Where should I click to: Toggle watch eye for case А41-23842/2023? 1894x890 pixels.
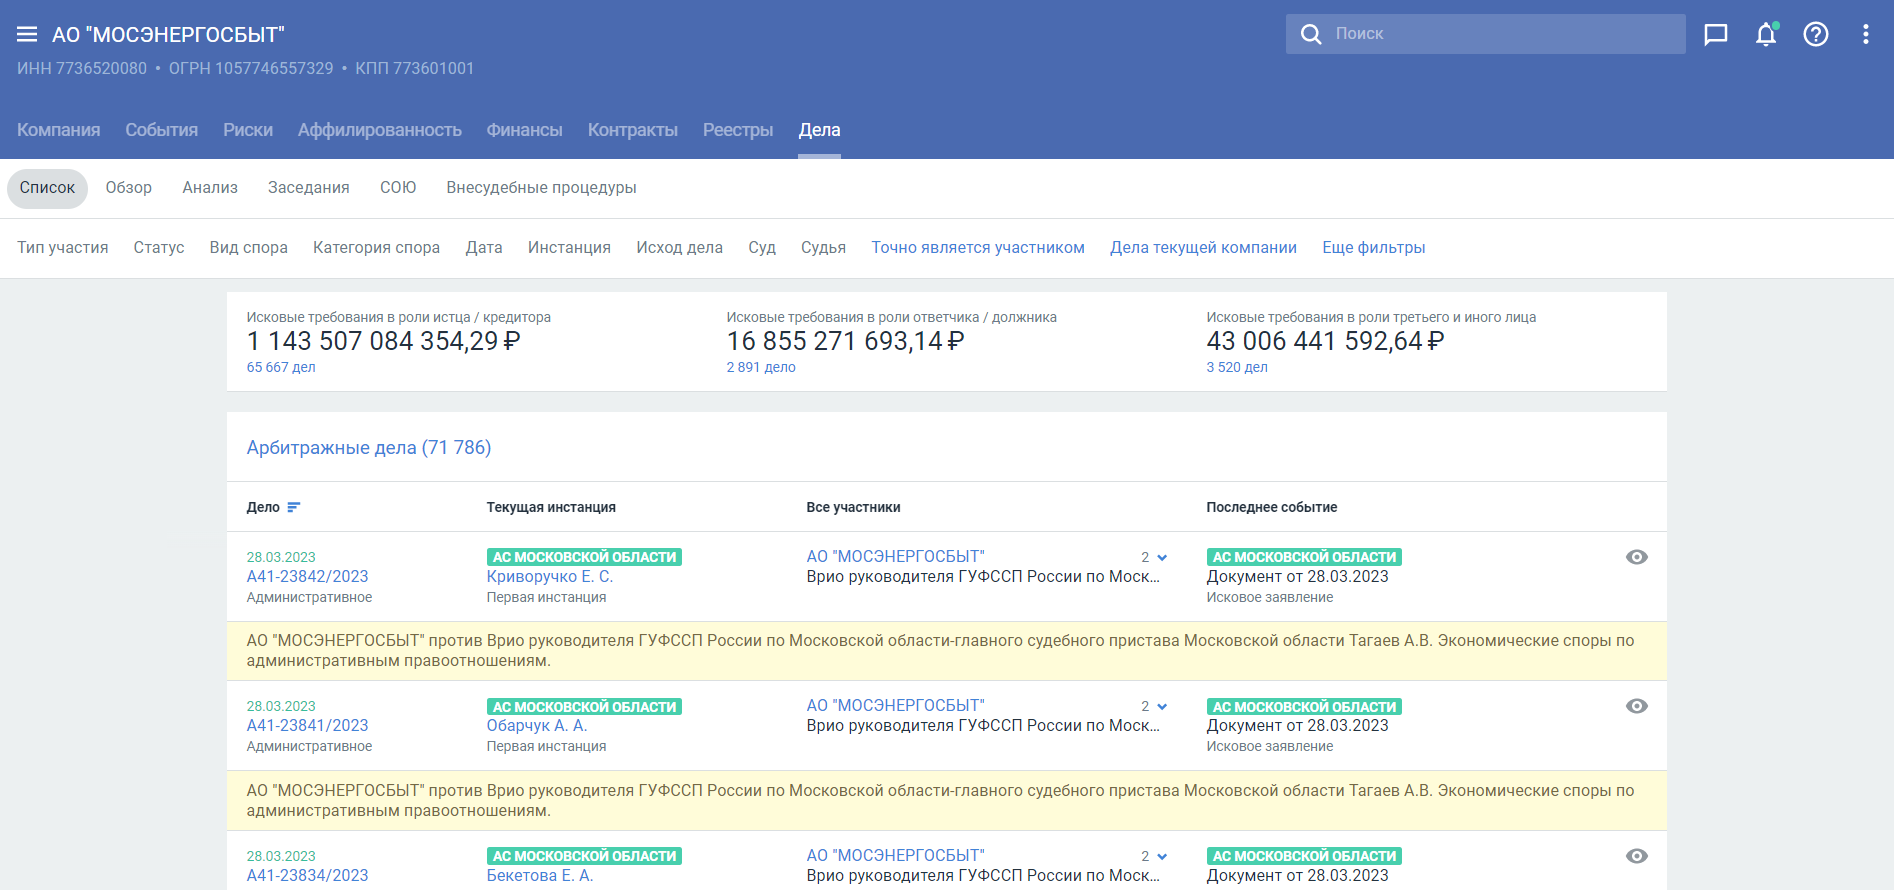(x=1637, y=557)
